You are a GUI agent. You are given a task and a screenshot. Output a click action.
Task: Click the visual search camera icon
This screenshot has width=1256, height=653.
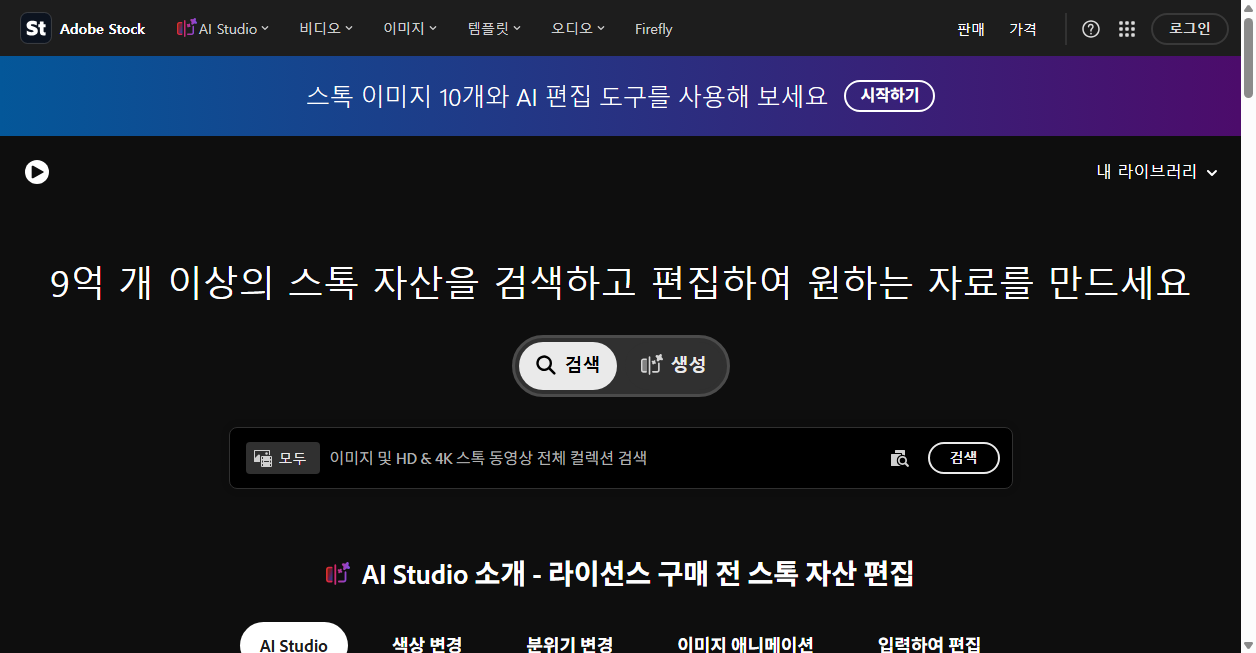click(900, 458)
